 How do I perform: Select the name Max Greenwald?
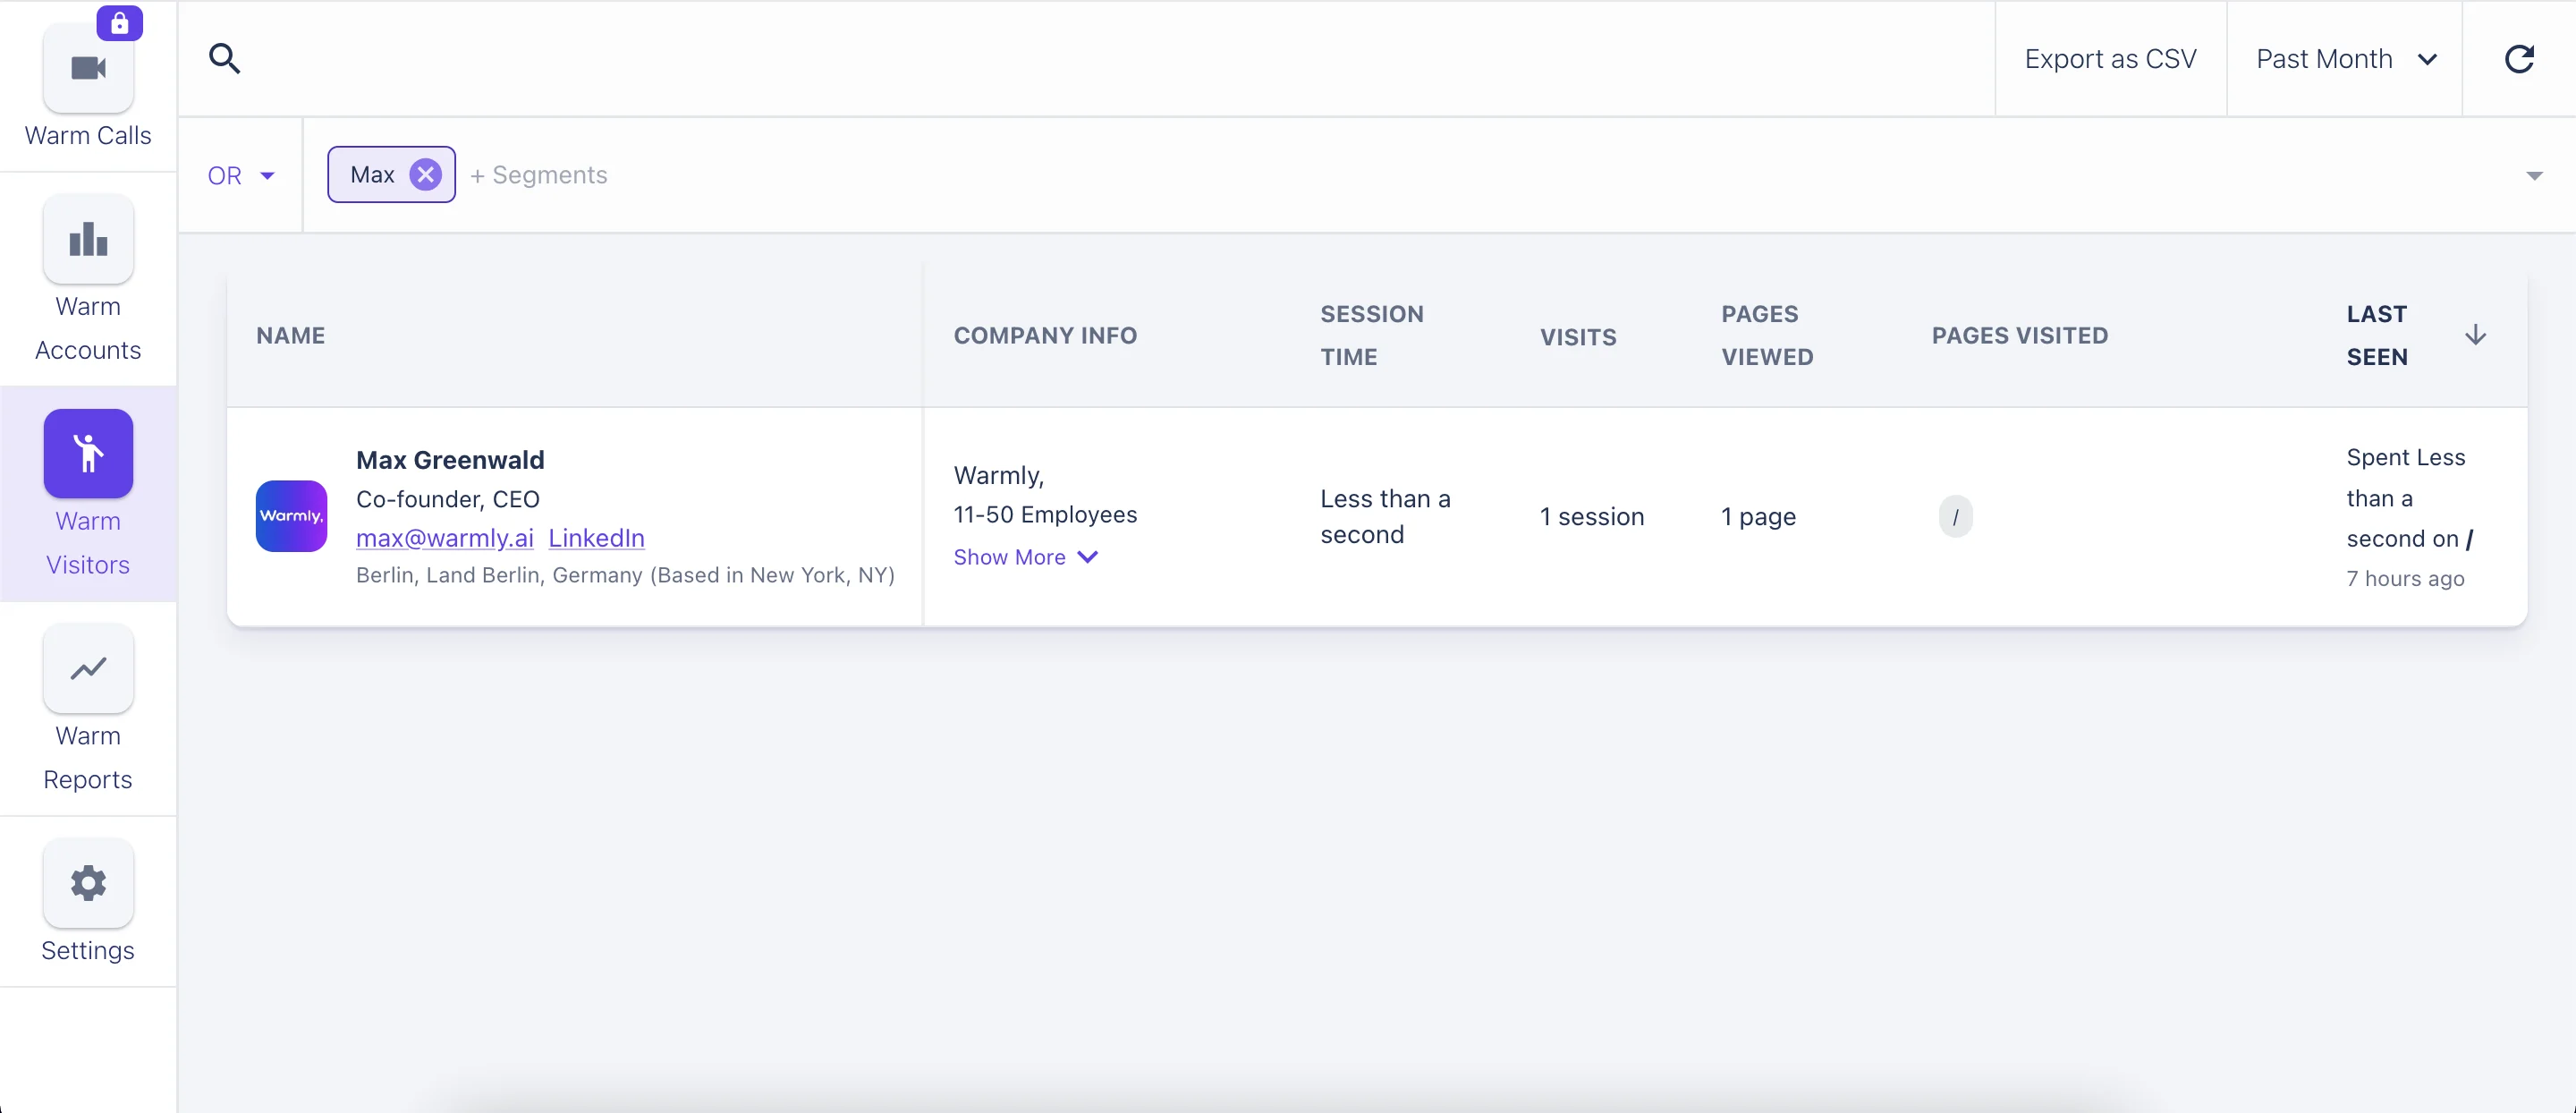click(x=450, y=460)
